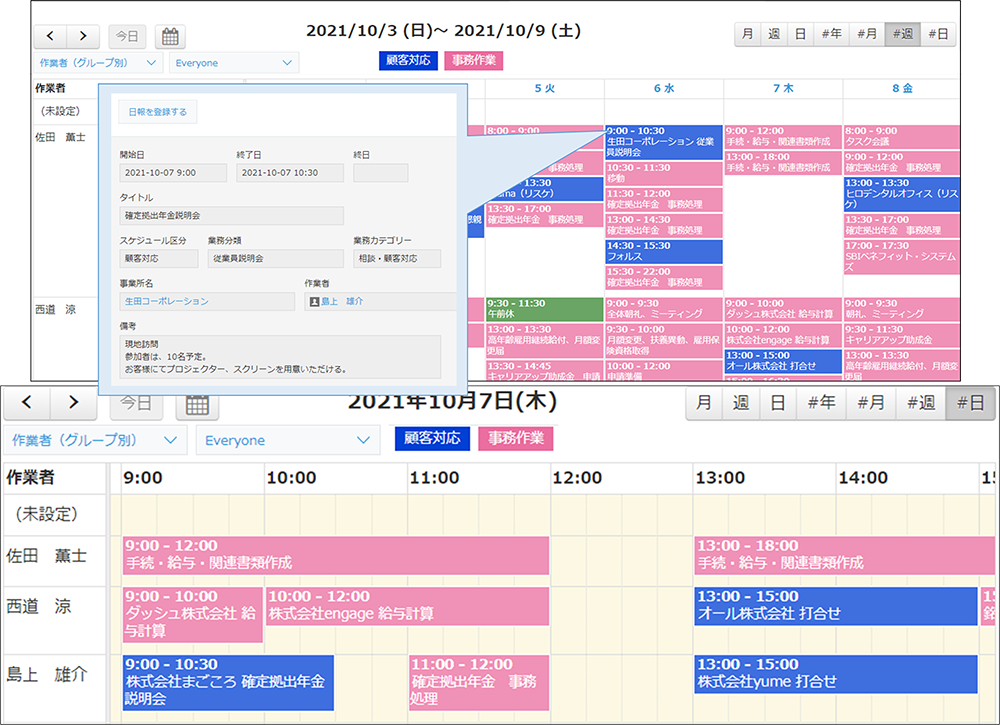
Task: Open calendar picker icon in lower daily view
Action: pos(197,404)
